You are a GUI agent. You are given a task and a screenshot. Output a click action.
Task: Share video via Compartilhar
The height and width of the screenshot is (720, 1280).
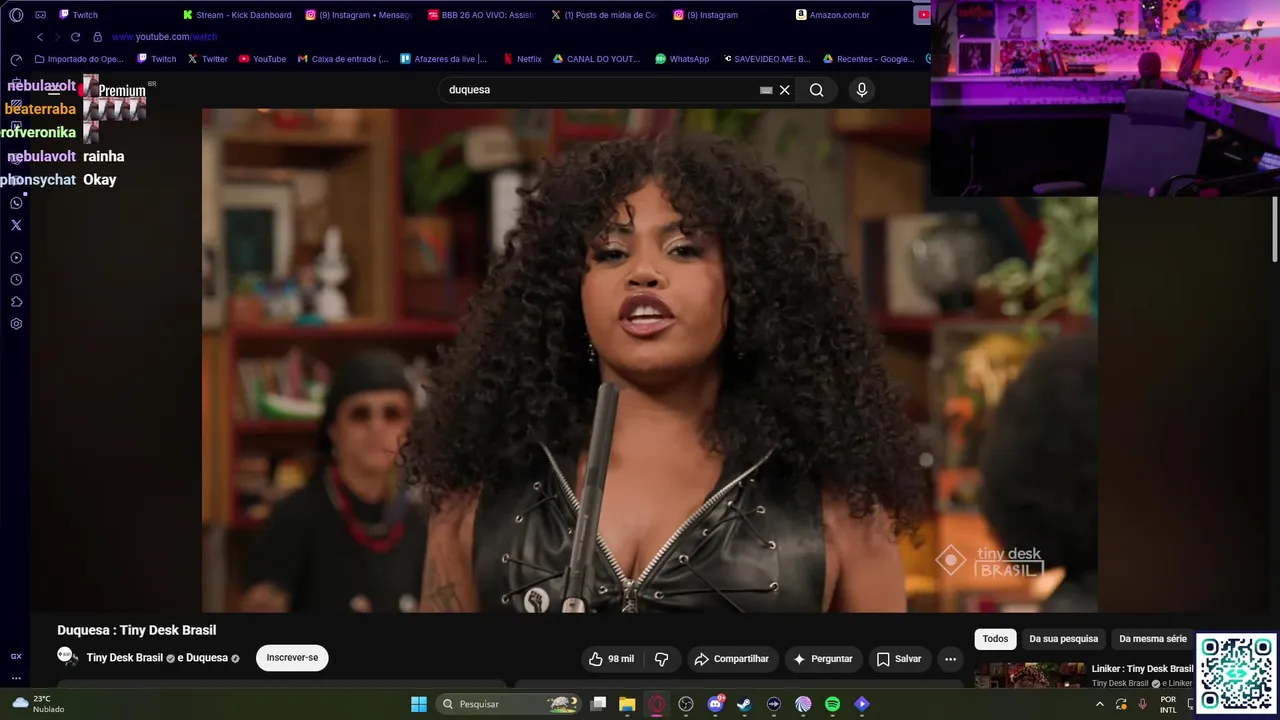pos(732,659)
